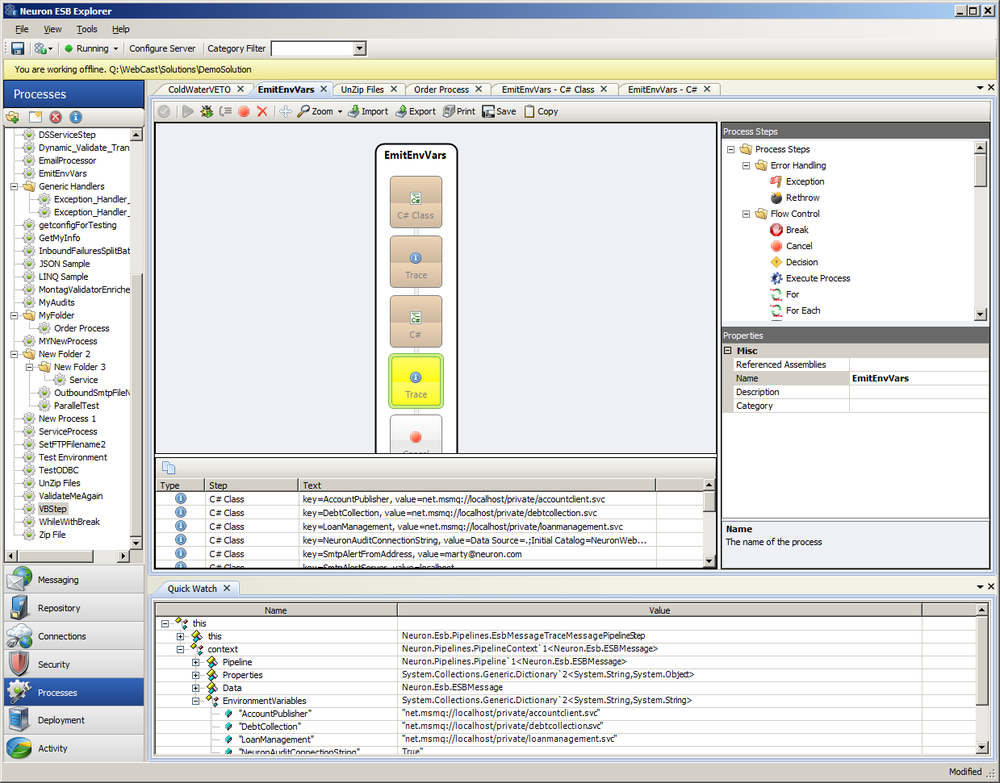Viewport: 1000px width, 783px height.
Task: Click the blue info icon in Processes panel
Action: pos(75,117)
